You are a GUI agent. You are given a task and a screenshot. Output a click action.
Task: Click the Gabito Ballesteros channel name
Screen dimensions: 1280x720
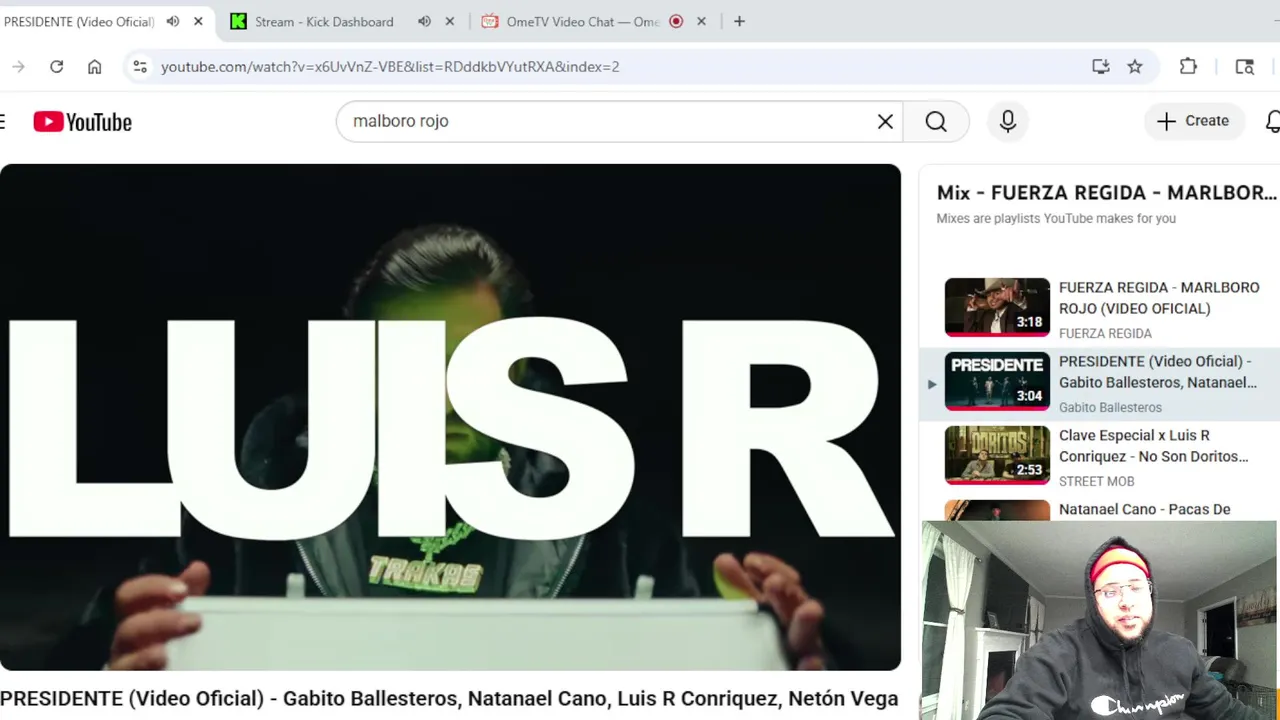tap(1110, 407)
